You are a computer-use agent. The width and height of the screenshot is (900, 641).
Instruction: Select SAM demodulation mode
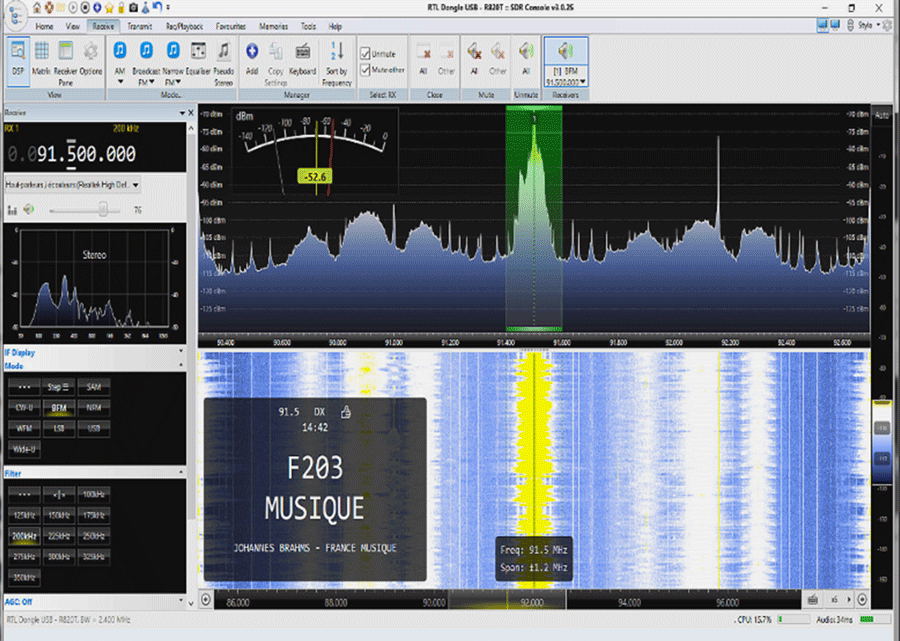pos(94,387)
